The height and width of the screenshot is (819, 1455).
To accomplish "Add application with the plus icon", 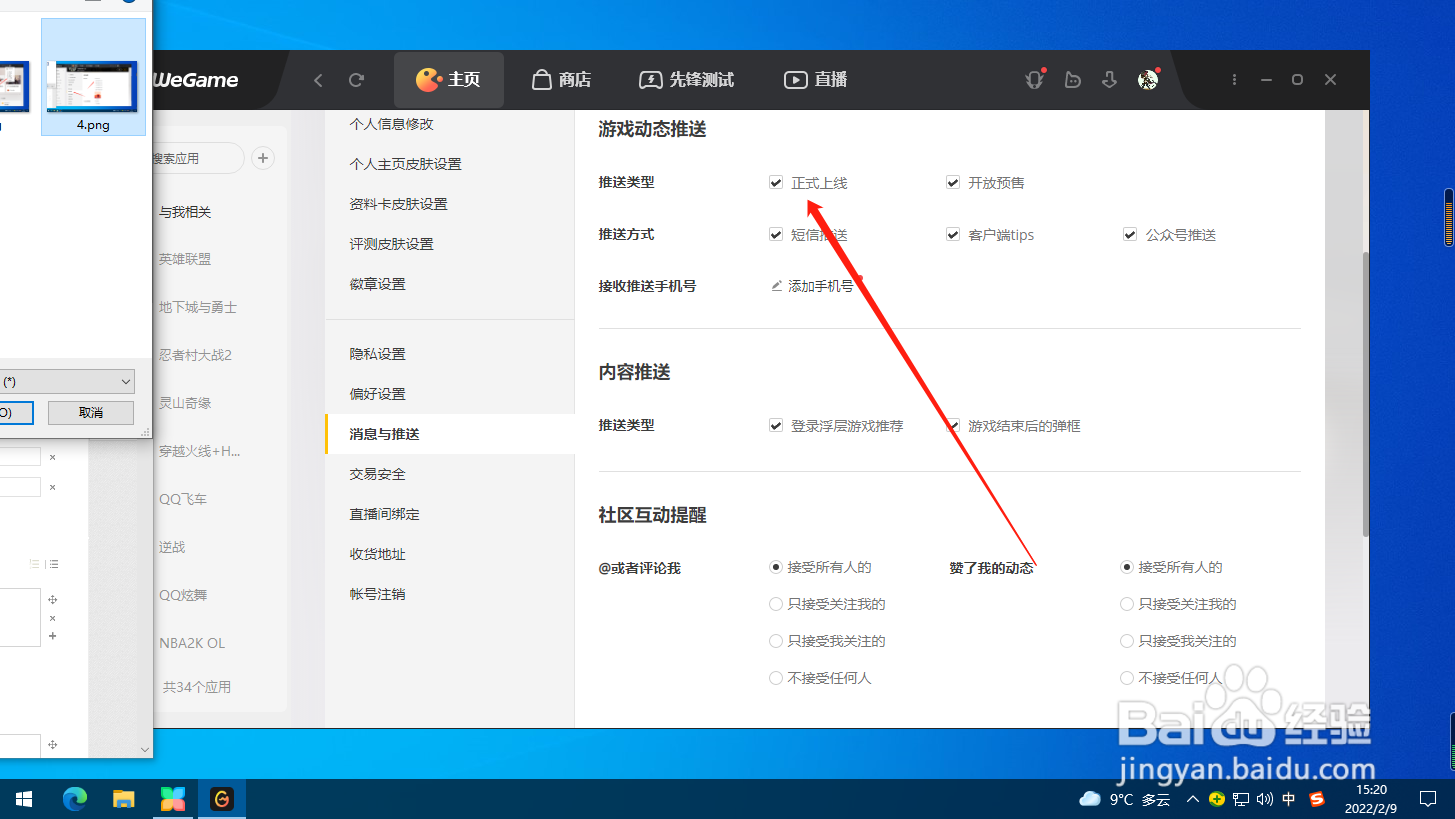I will coord(263,158).
